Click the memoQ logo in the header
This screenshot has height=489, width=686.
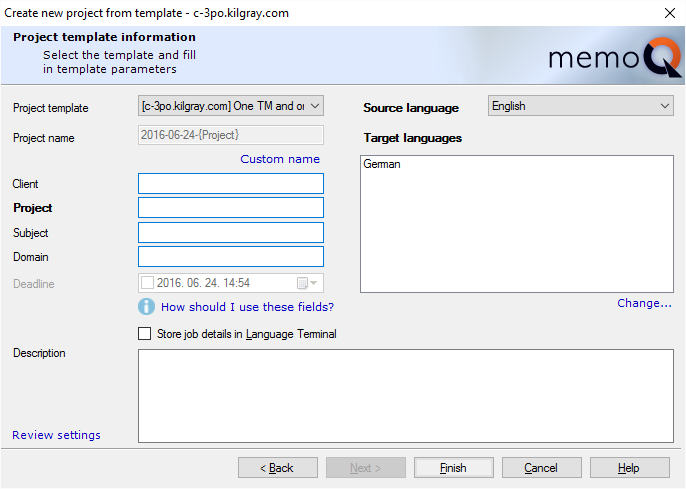614,57
